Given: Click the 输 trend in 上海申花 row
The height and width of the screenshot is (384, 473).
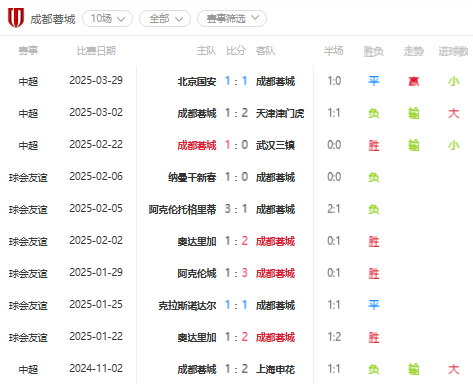Looking at the screenshot, I should click(414, 369).
